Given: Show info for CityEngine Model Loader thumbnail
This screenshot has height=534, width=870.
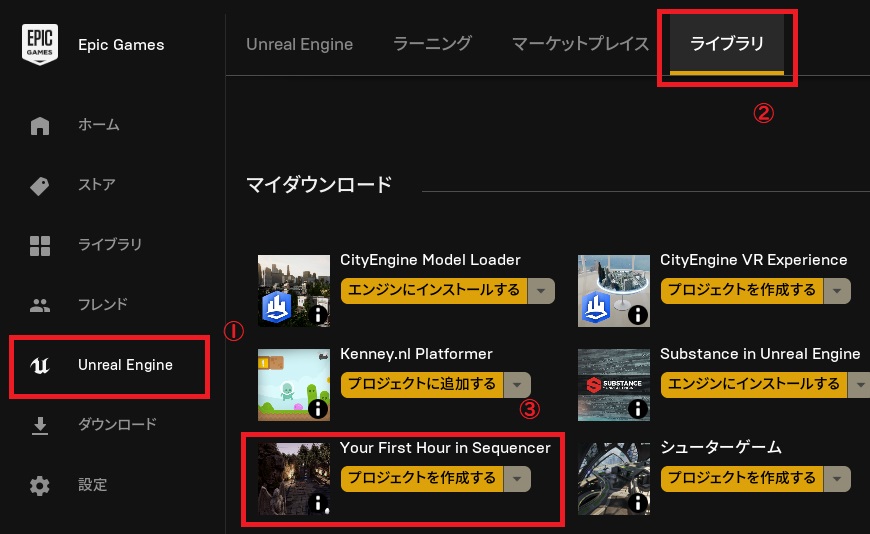Looking at the screenshot, I should (x=318, y=315).
